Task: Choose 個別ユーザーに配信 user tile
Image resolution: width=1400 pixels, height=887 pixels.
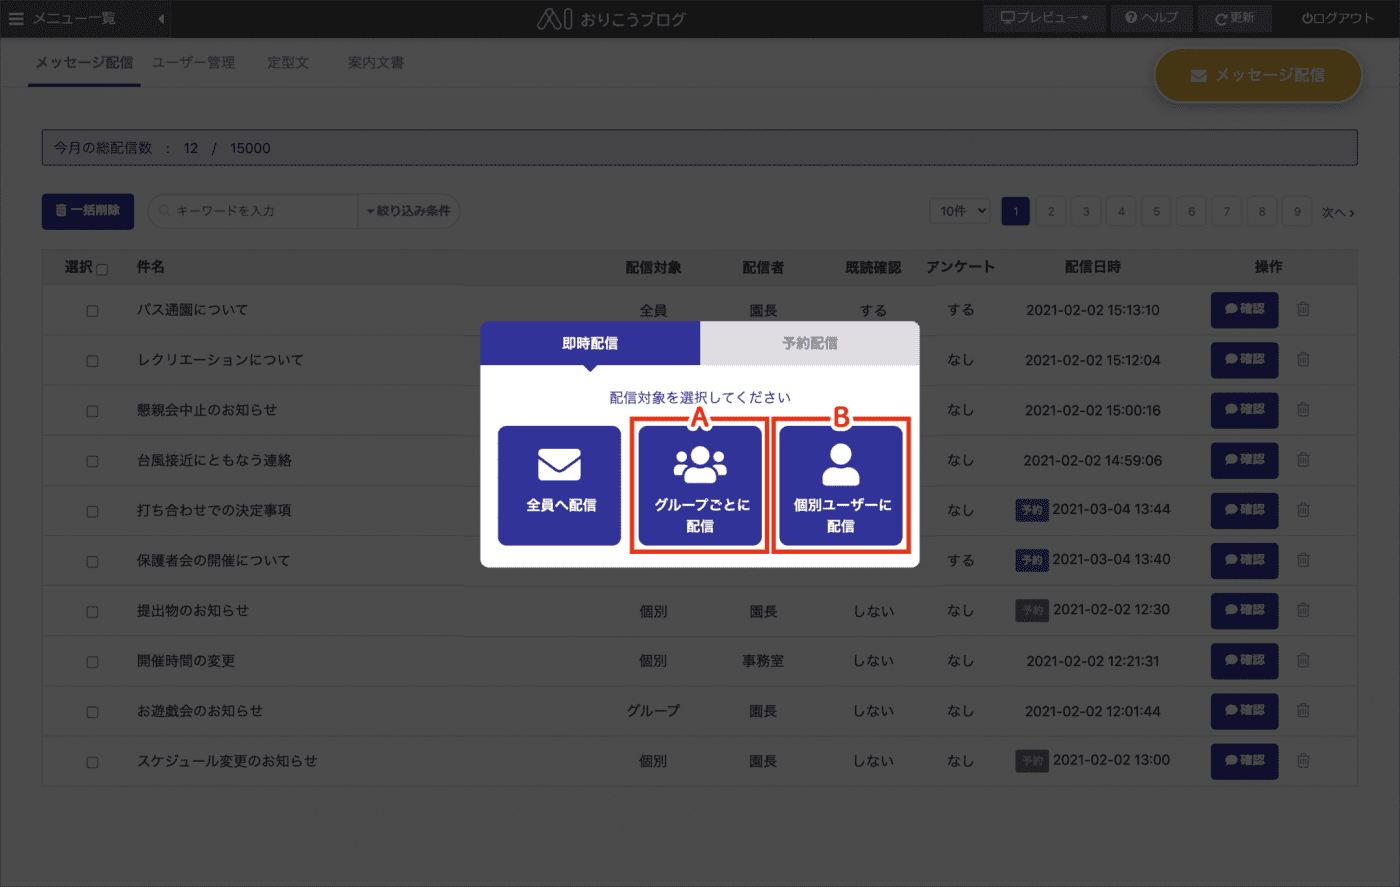Action: coord(841,486)
